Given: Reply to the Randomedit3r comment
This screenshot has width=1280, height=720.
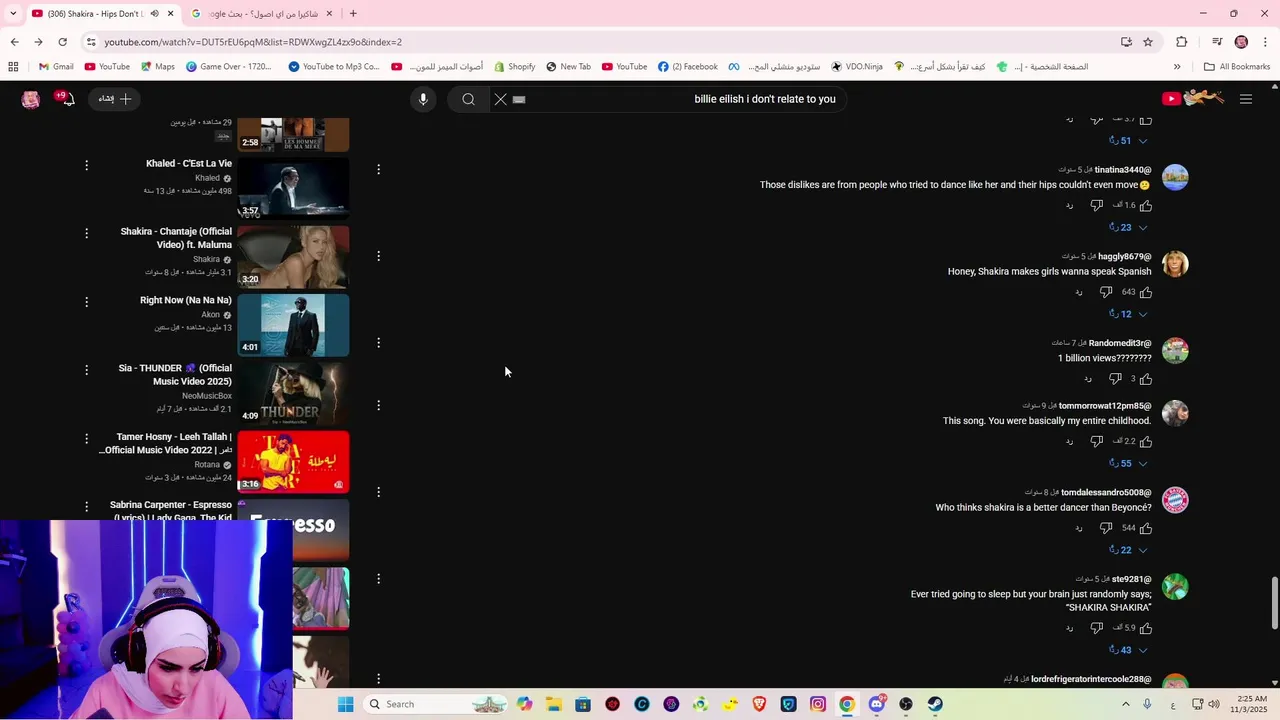Looking at the screenshot, I should point(1088,380).
